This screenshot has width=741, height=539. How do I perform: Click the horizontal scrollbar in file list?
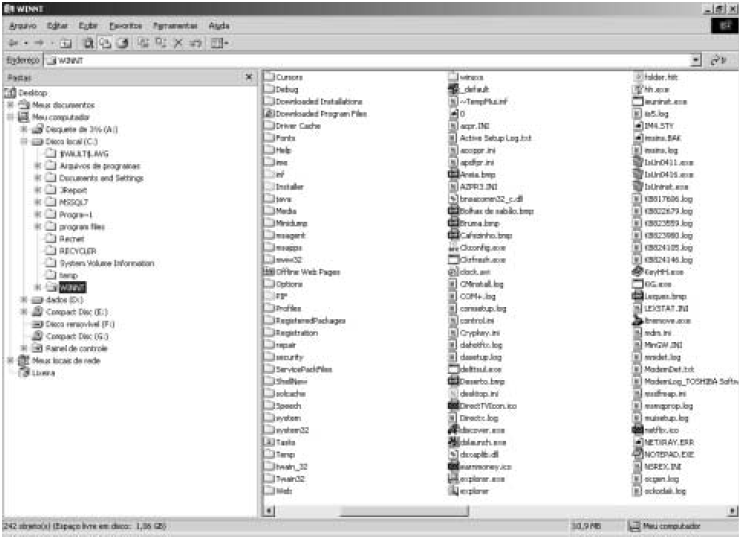click(400, 510)
